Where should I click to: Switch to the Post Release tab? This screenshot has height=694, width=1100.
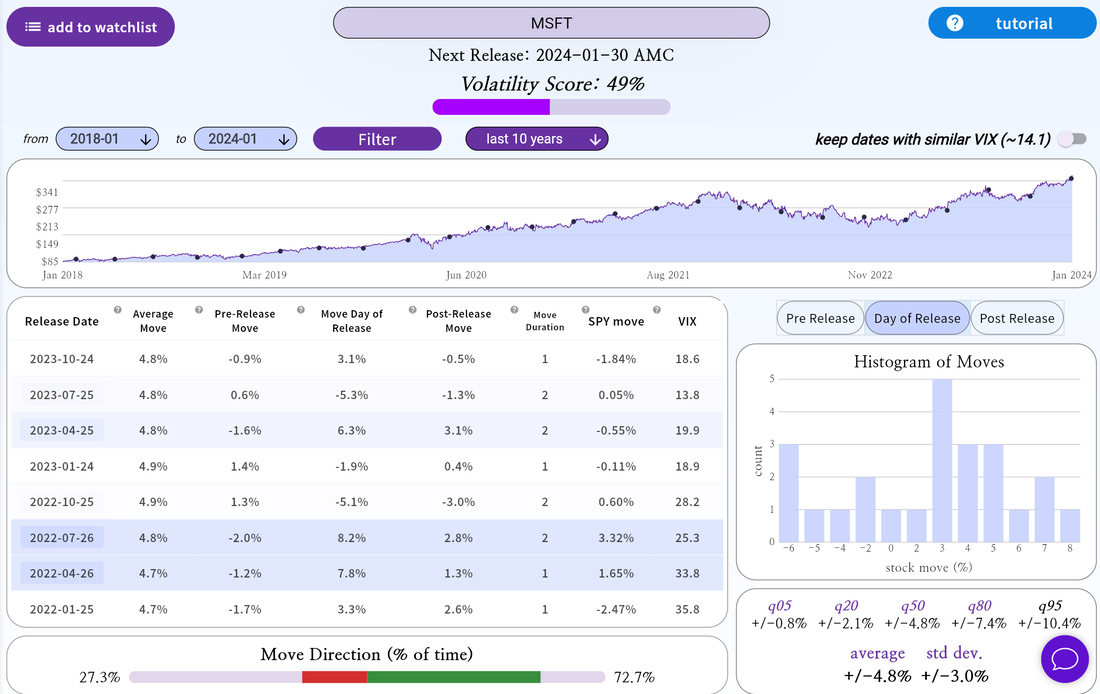coord(1017,318)
